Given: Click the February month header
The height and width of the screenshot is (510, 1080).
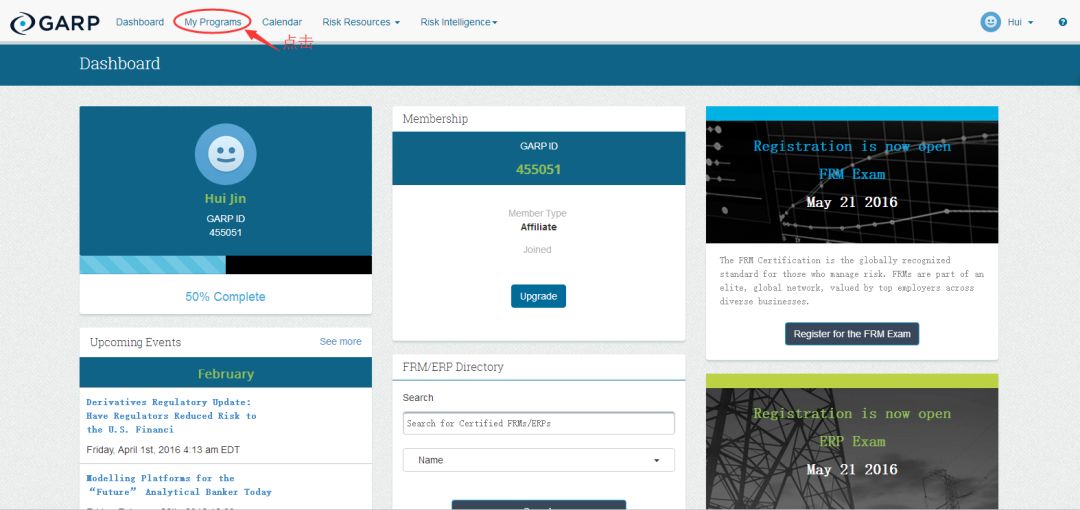Looking at the screenshot, I should 226,373.
